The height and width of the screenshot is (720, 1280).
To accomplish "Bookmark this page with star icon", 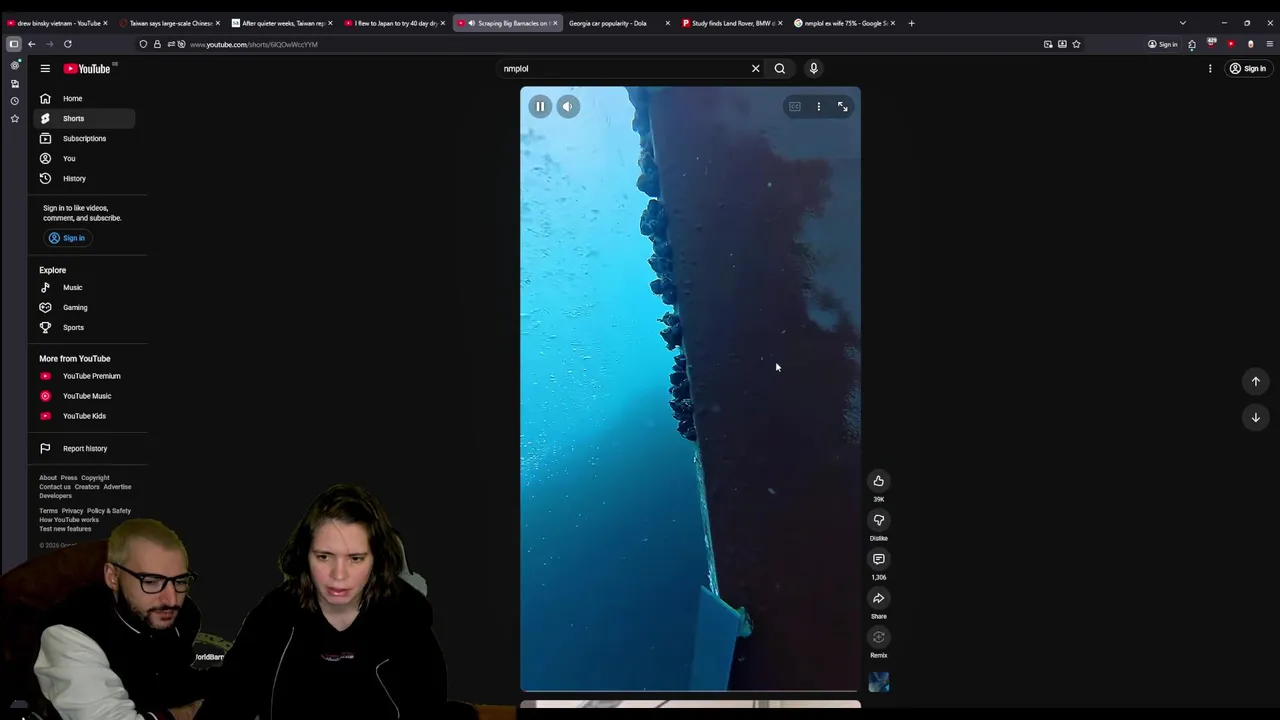I will pos(1076,44).
